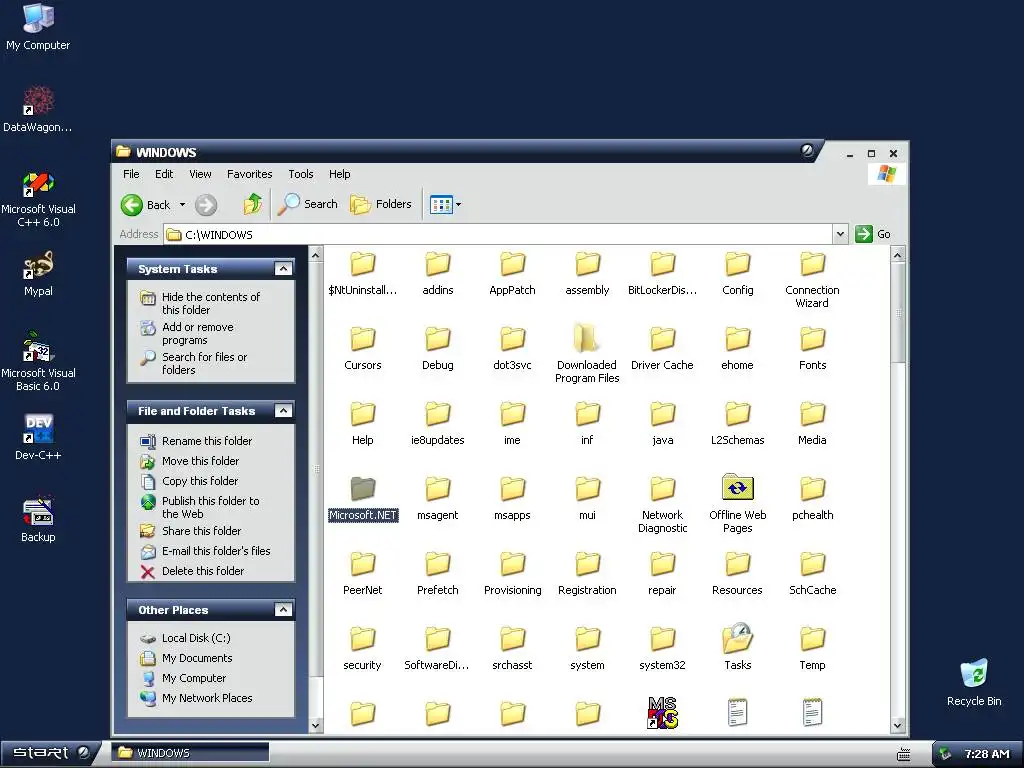Open the Favorites menu

[x=249, y=174]
